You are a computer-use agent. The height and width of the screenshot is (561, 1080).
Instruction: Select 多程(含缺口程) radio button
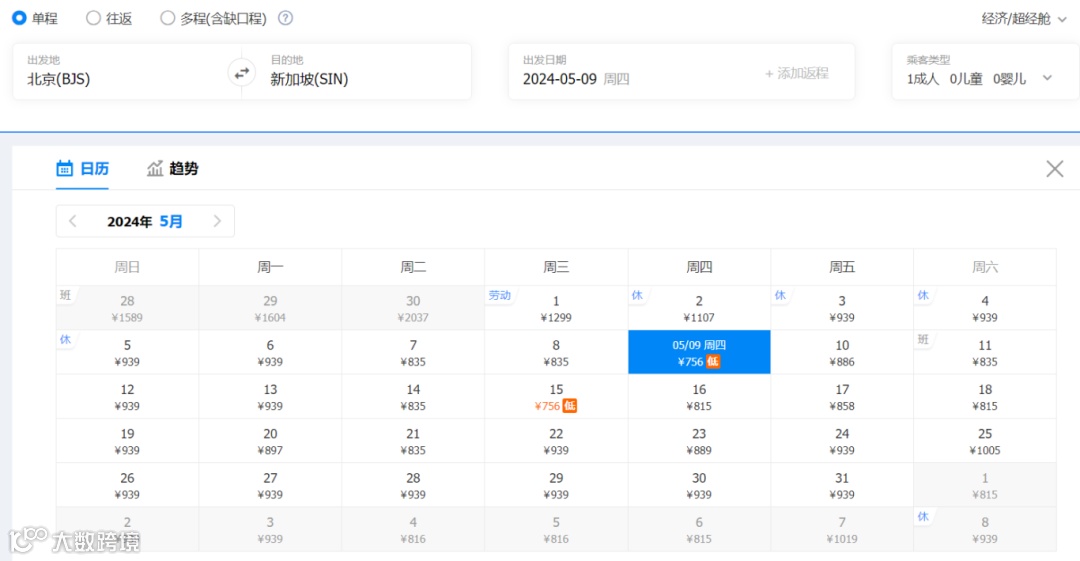167,18
